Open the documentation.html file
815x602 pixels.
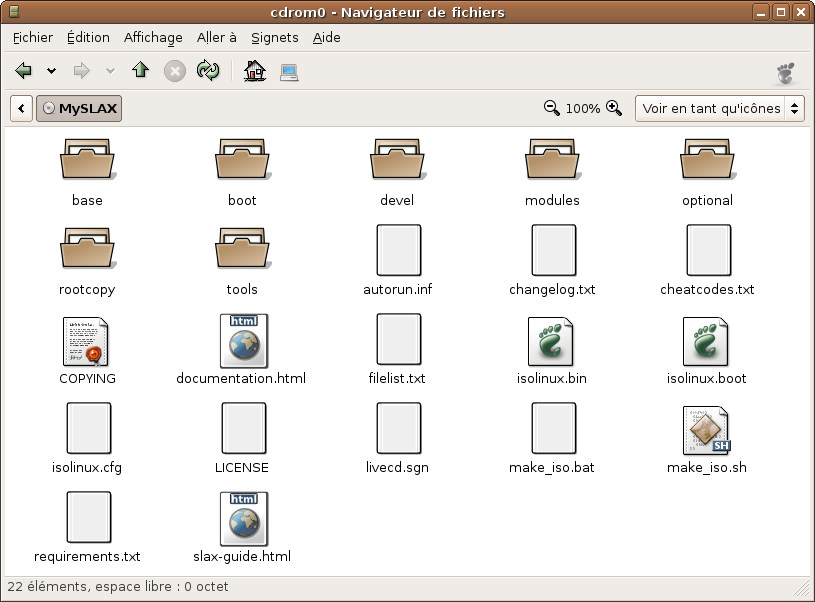pyautogui.click(x=242, y=342)
